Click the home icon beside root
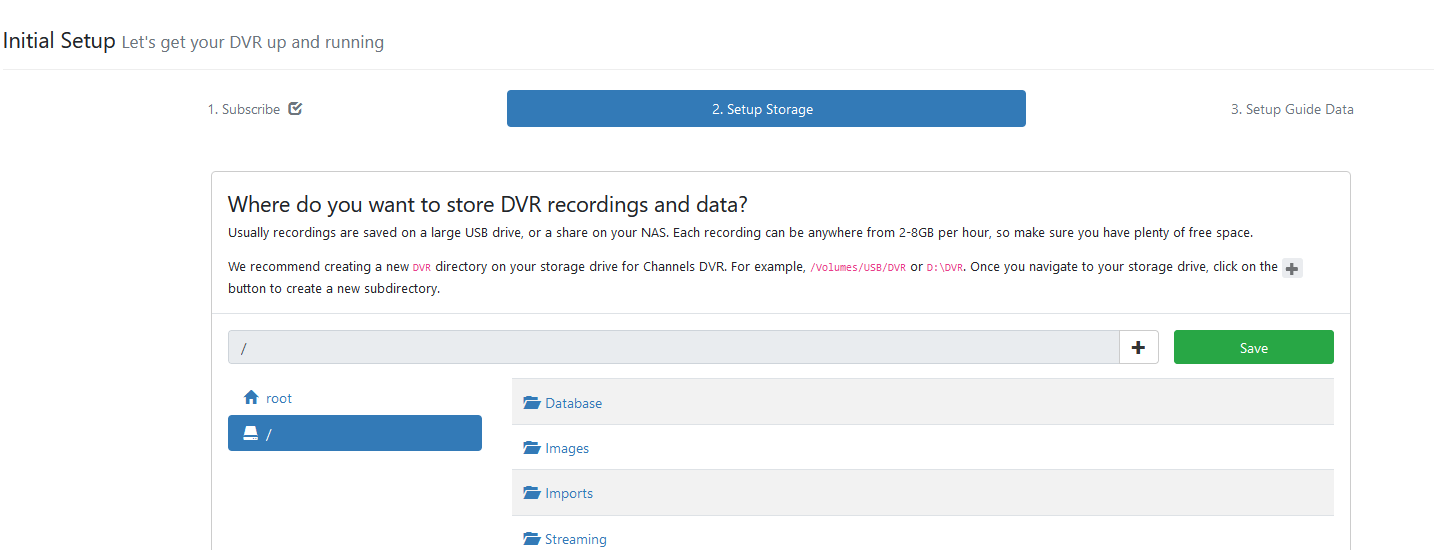 [x=251, y=398]
